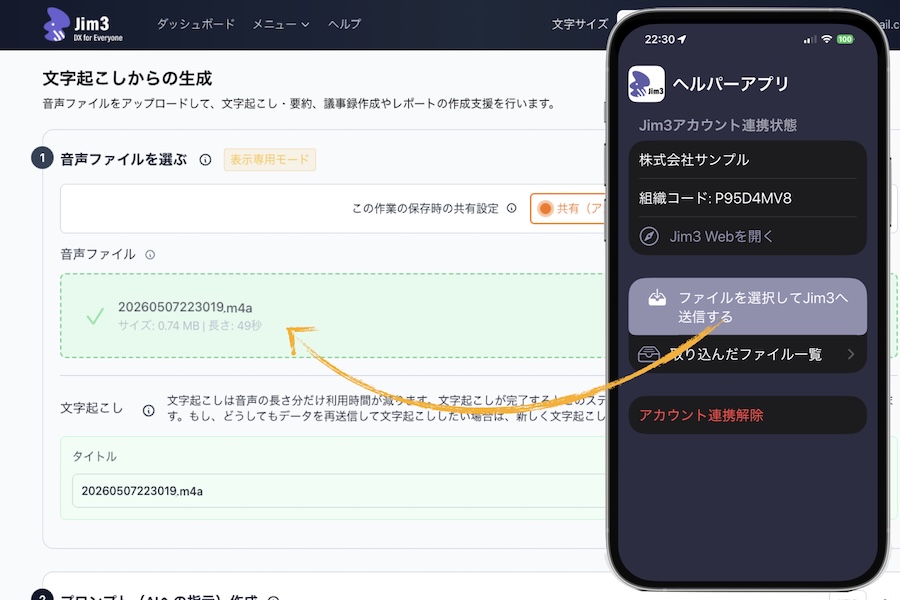
Task: Click the 文字サイズ label in the header
Action: (x=580, y=24)
